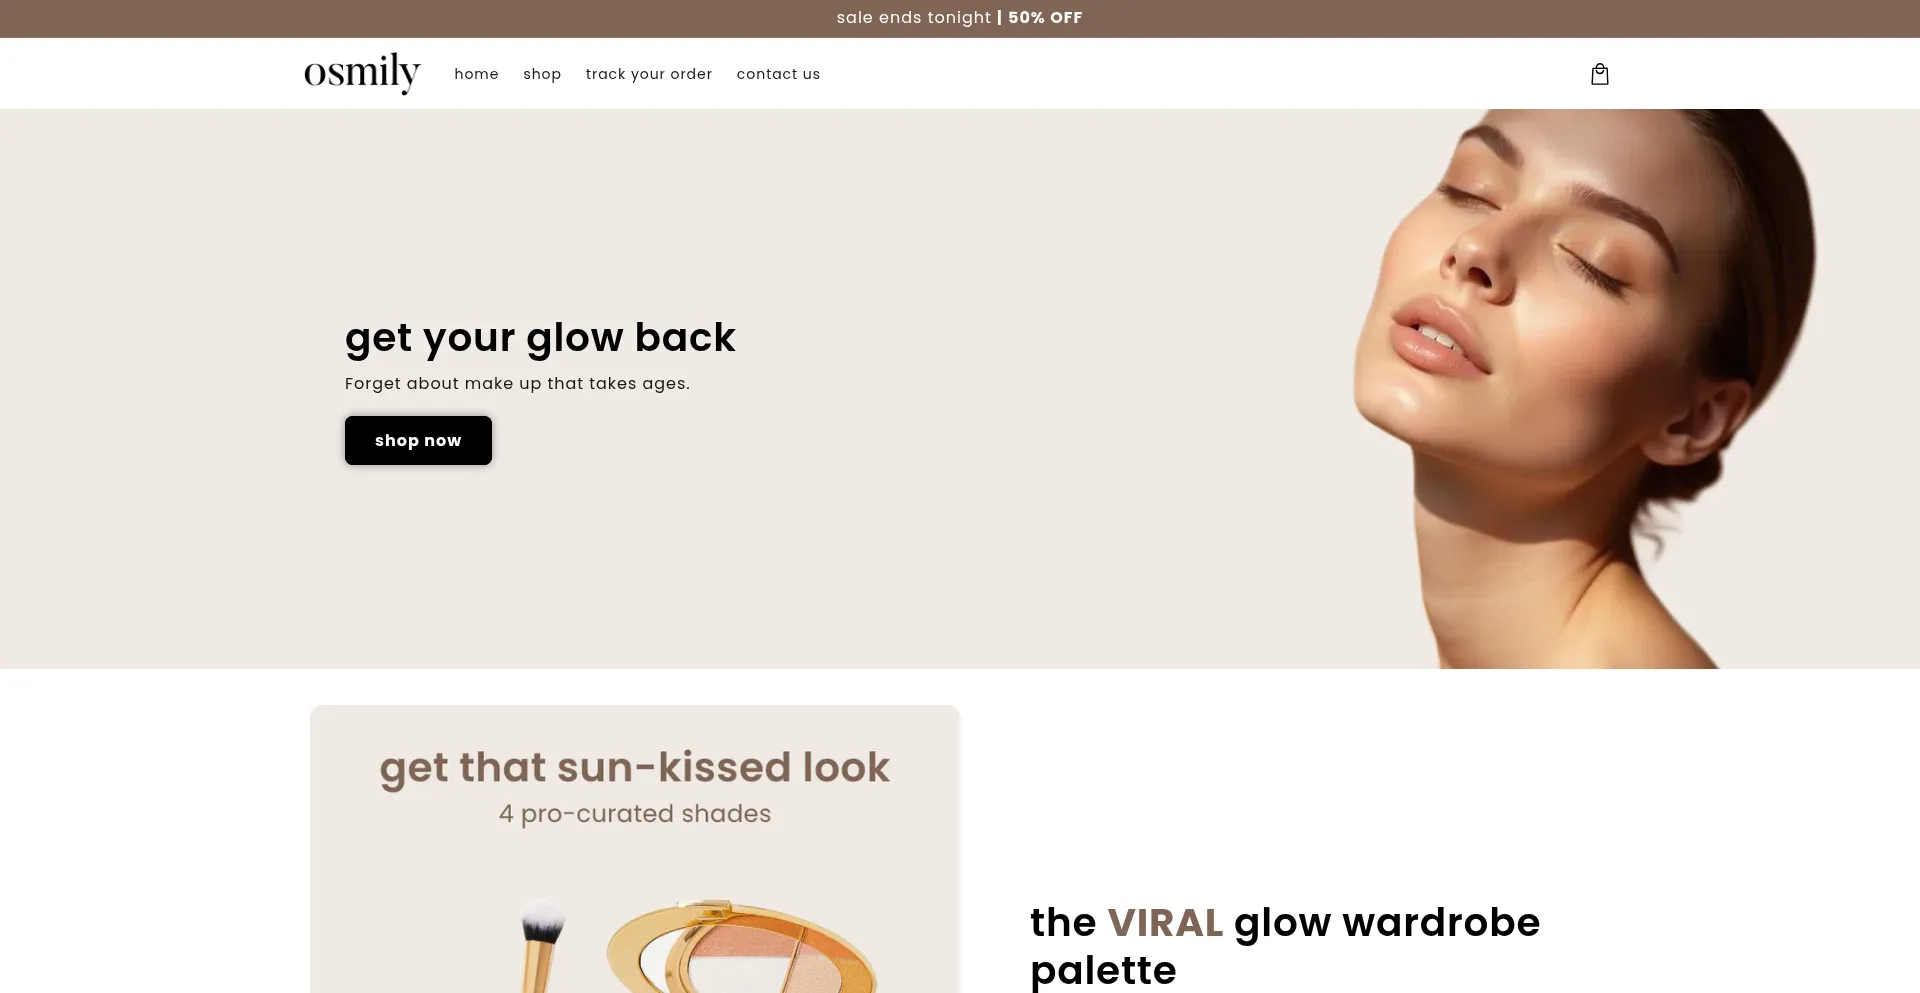1920x993 pixels.
Task: Click the sale ends tonight announcement text
Action: (913, 18)
